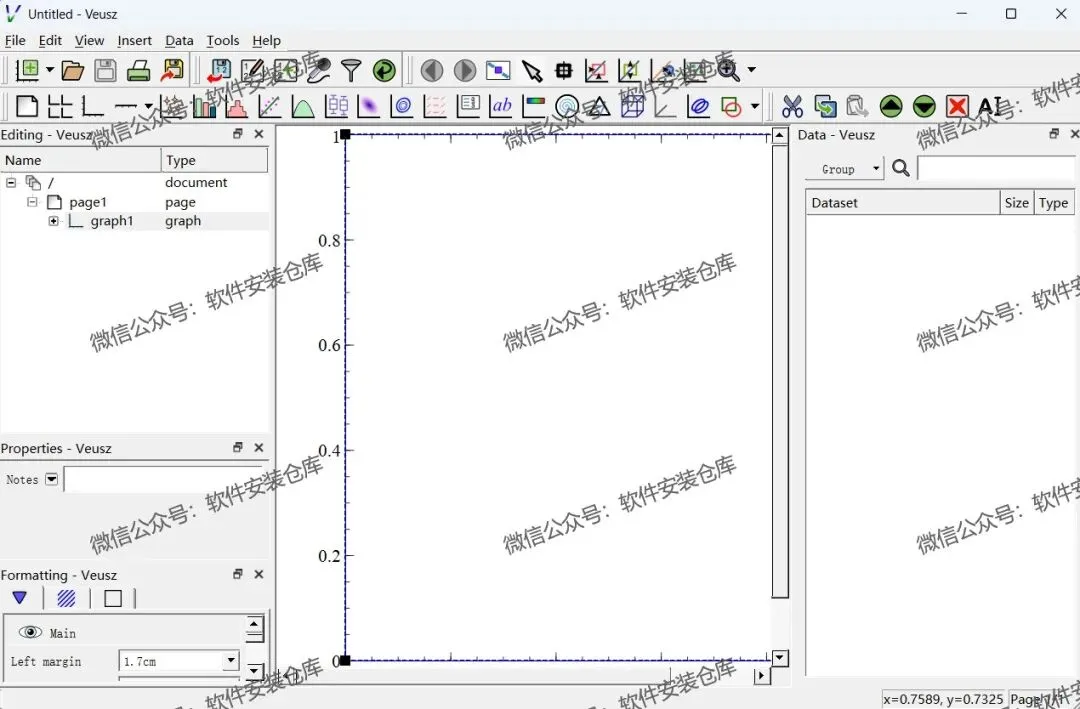Select the background fill hatched tab
This screenshot has height=709, width=1080.
click(x=66, y=598)
